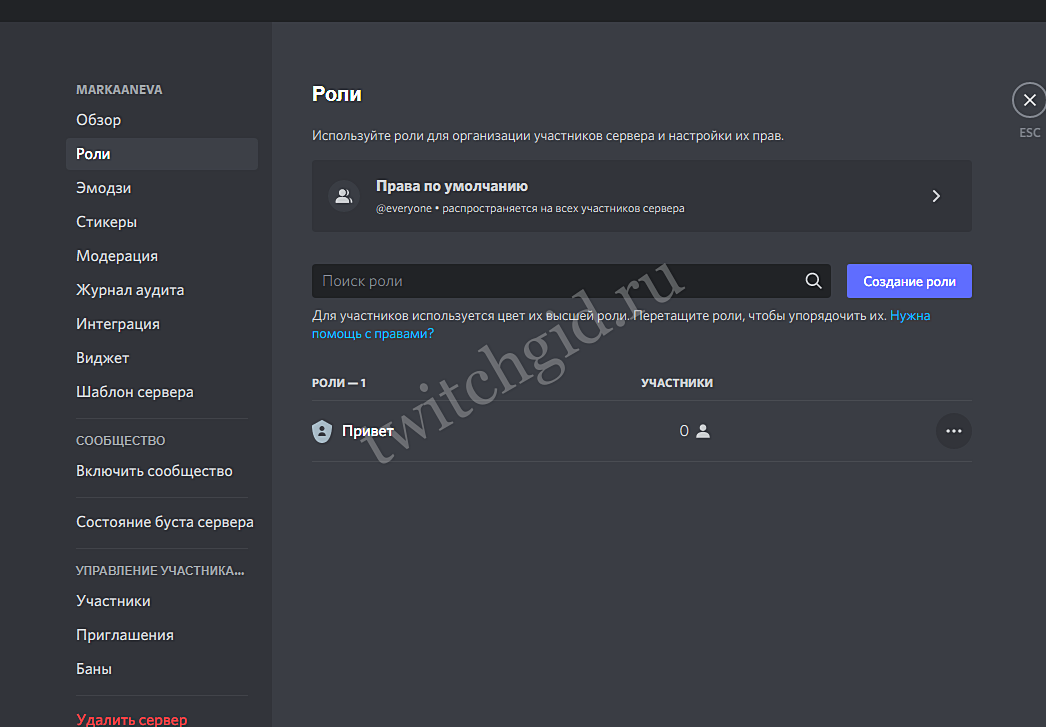
Task: Open Журнал аудита in the sidebar
Action: (x=130, y=290)
